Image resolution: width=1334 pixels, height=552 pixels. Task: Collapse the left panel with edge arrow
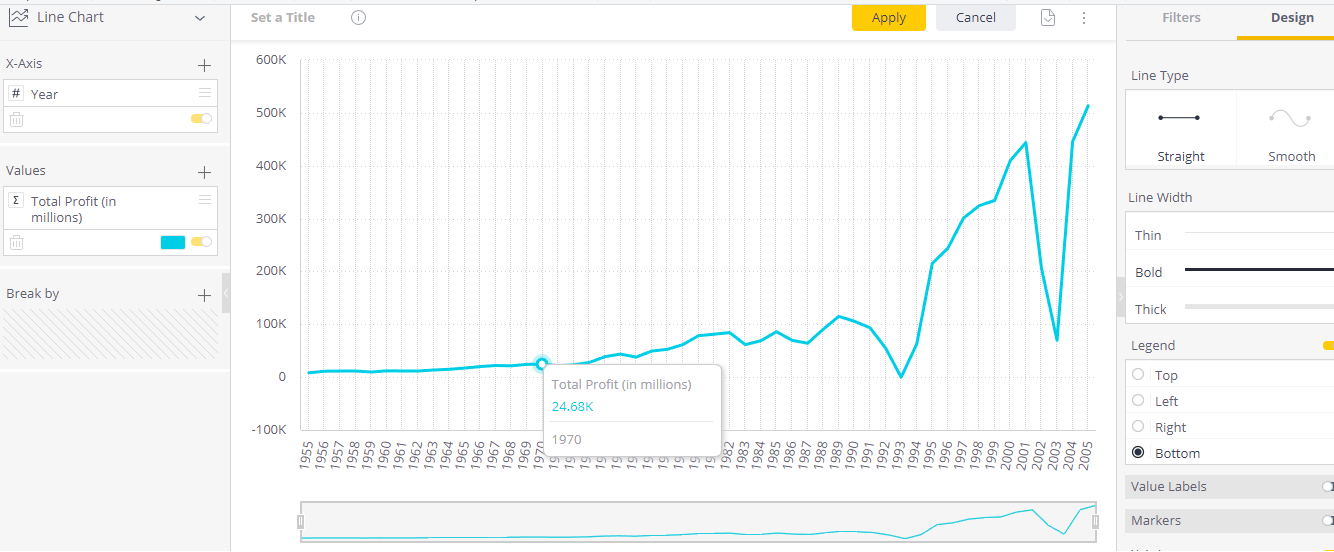tap(226, 293)
